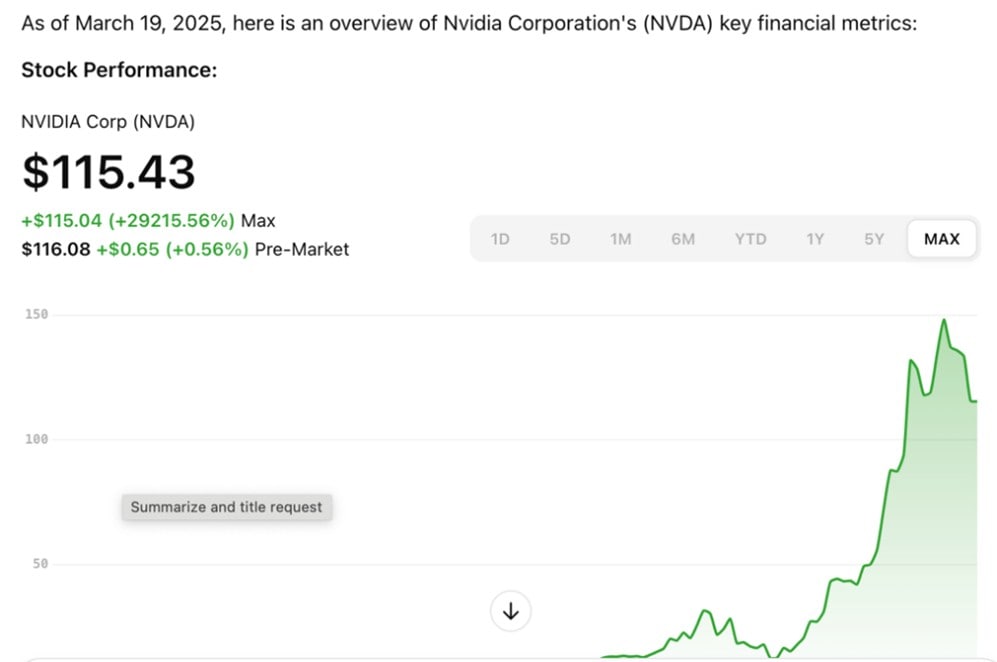Click the $115.43 stock price
997x662 pixels.
click(108, 172)
